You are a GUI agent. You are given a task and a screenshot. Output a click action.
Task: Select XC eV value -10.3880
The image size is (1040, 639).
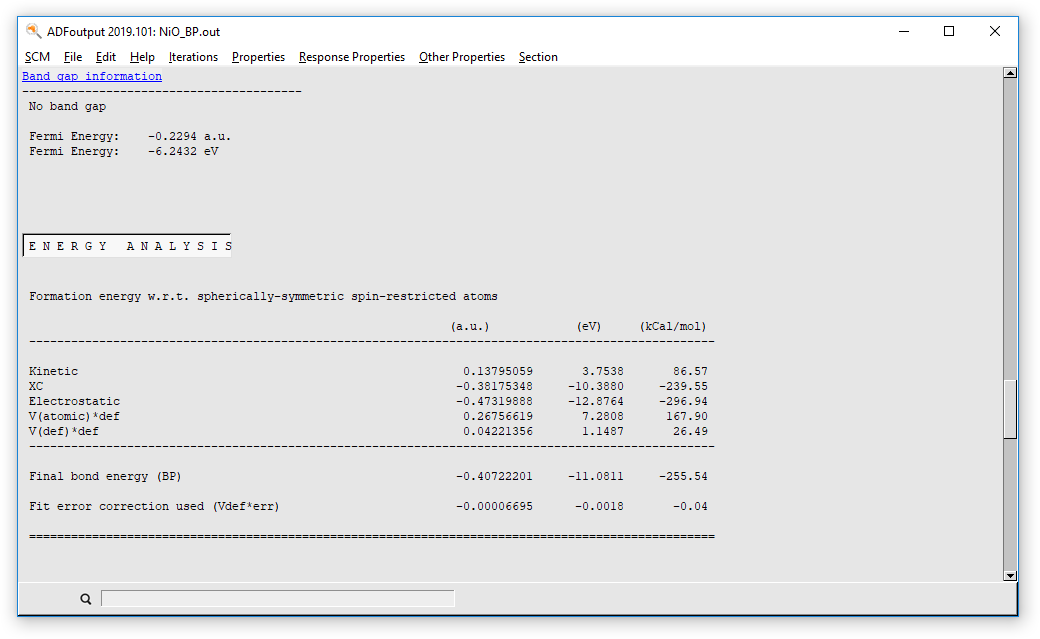(x=596, y=386)
